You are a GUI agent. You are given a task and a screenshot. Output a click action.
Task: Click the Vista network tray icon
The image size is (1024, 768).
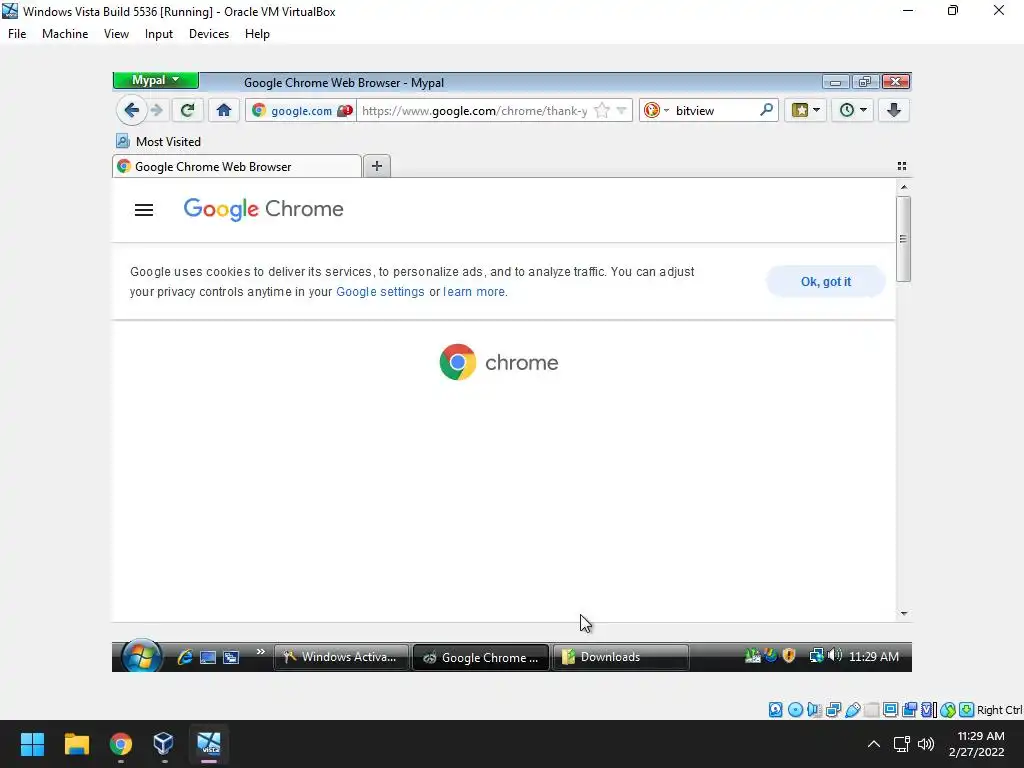point(816,656)
